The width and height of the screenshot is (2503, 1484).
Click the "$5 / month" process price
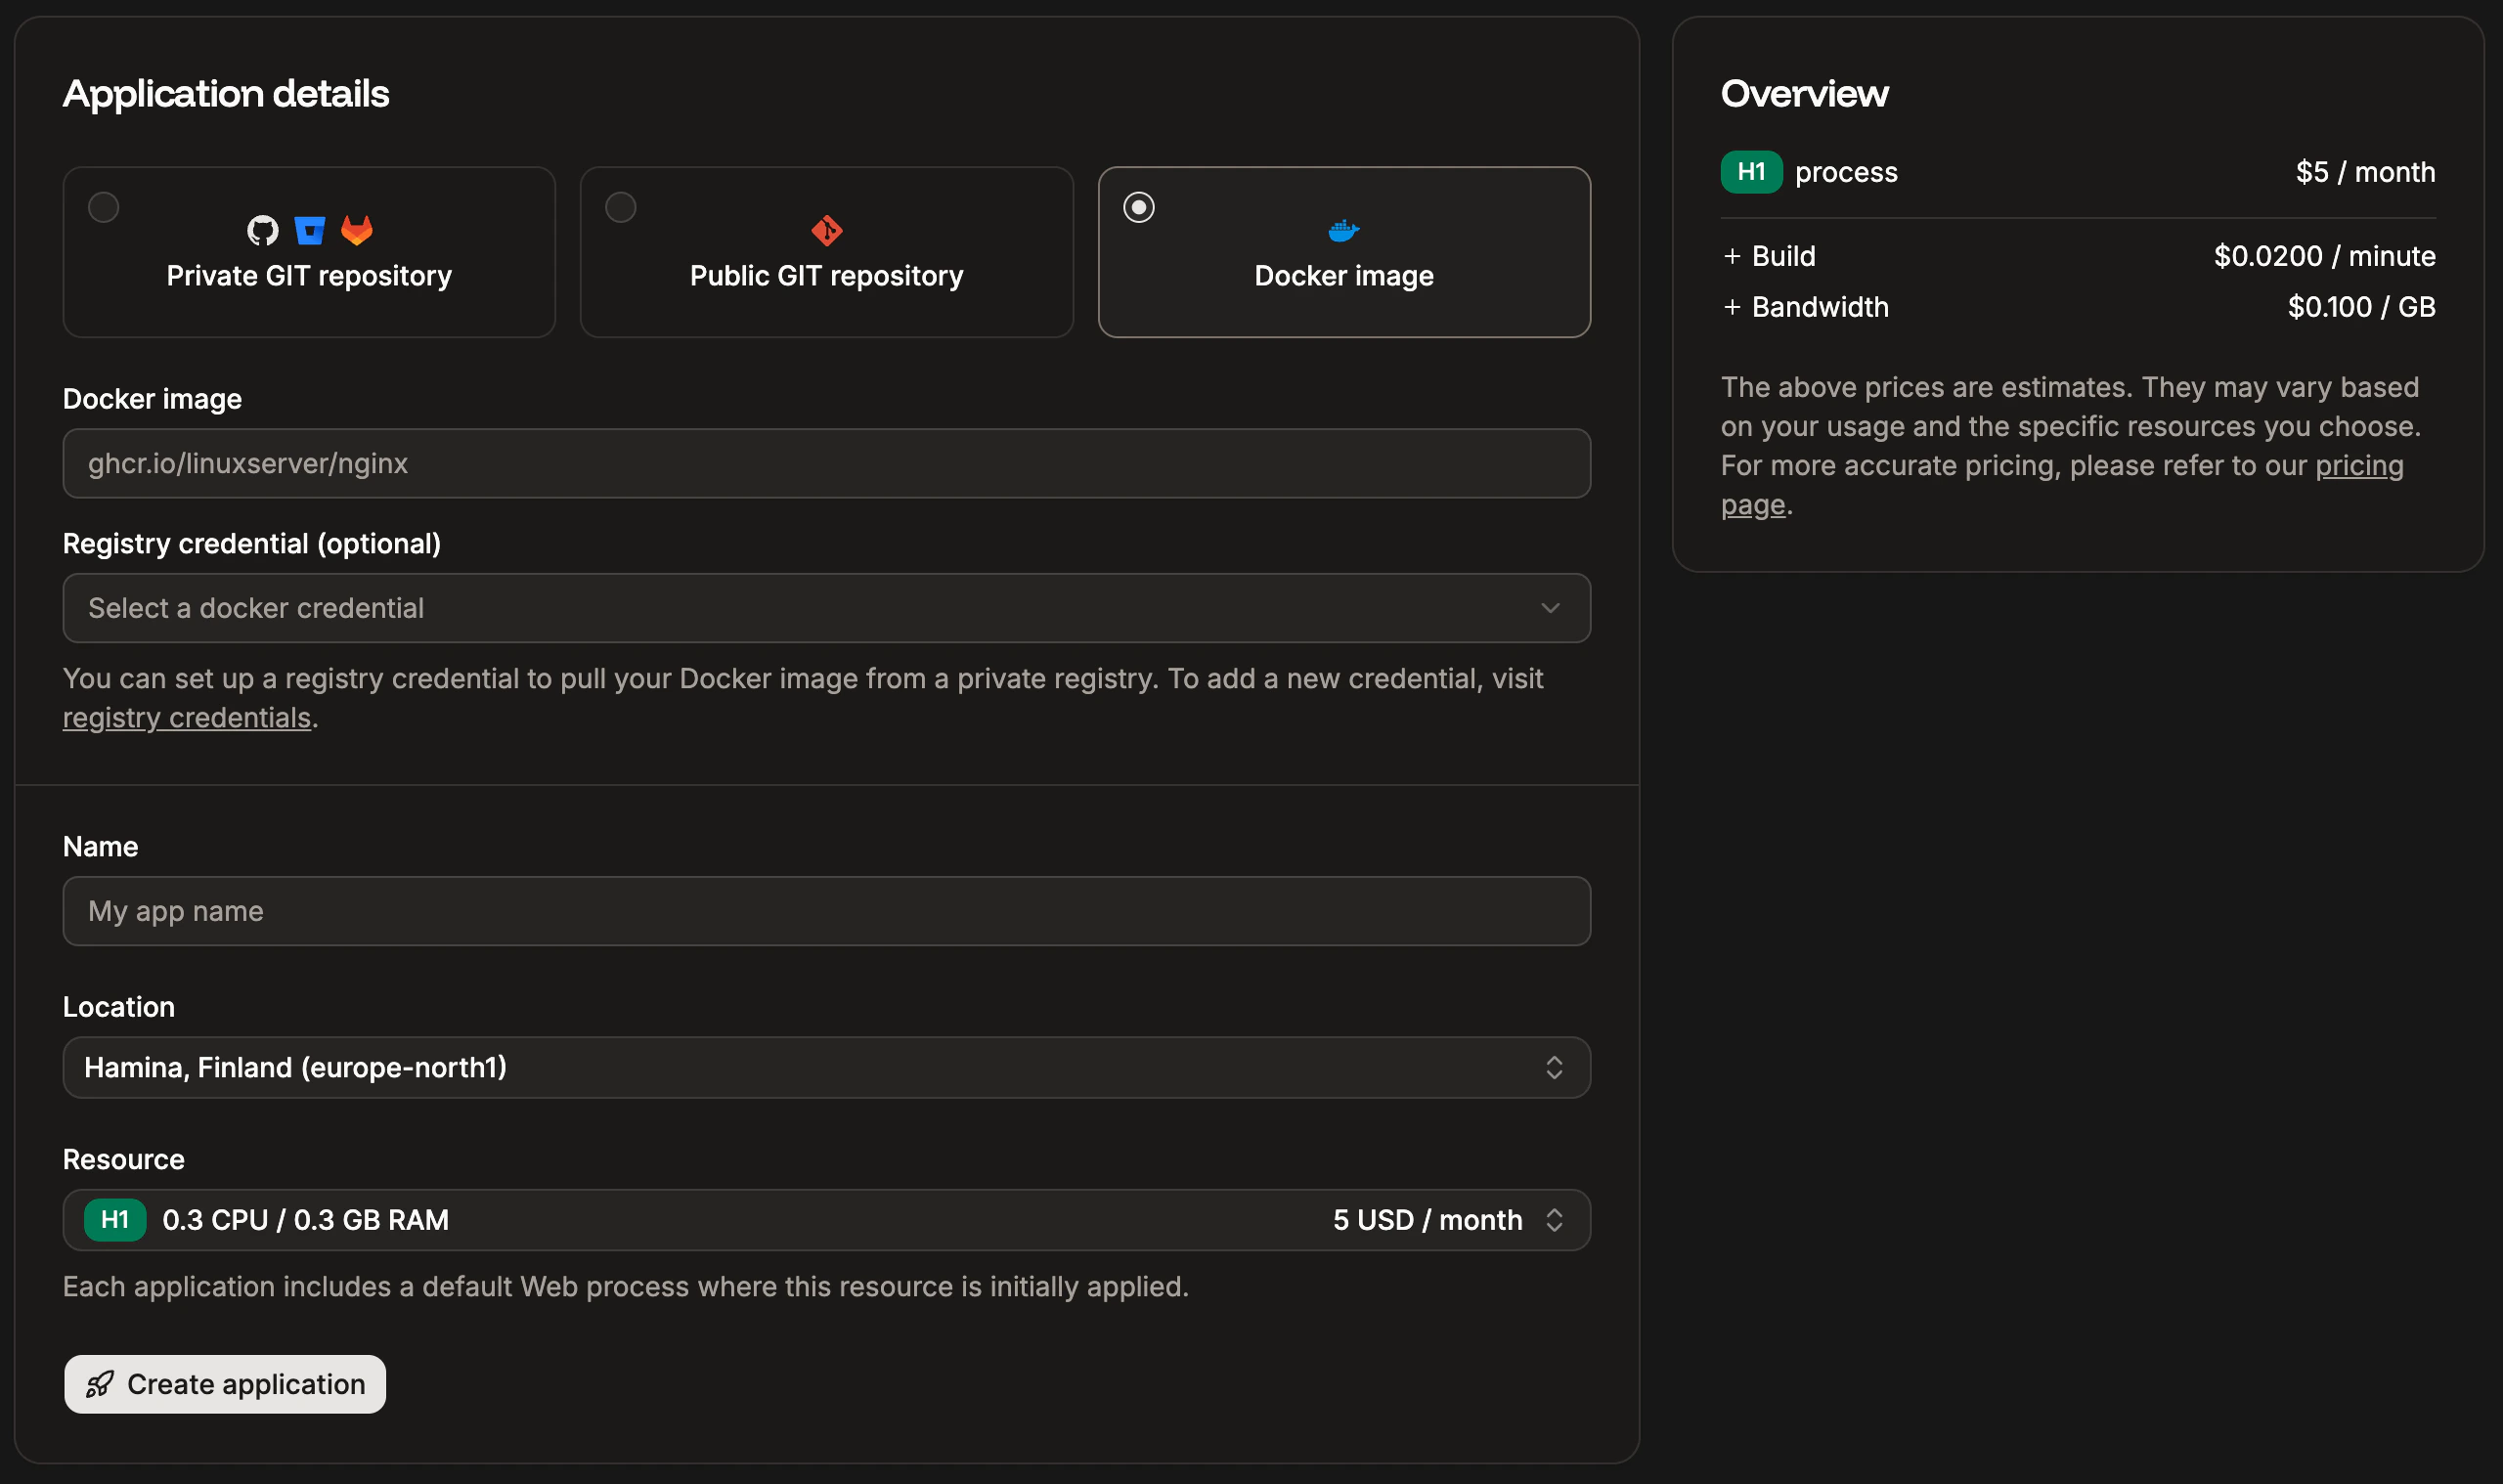[2365, 172]
